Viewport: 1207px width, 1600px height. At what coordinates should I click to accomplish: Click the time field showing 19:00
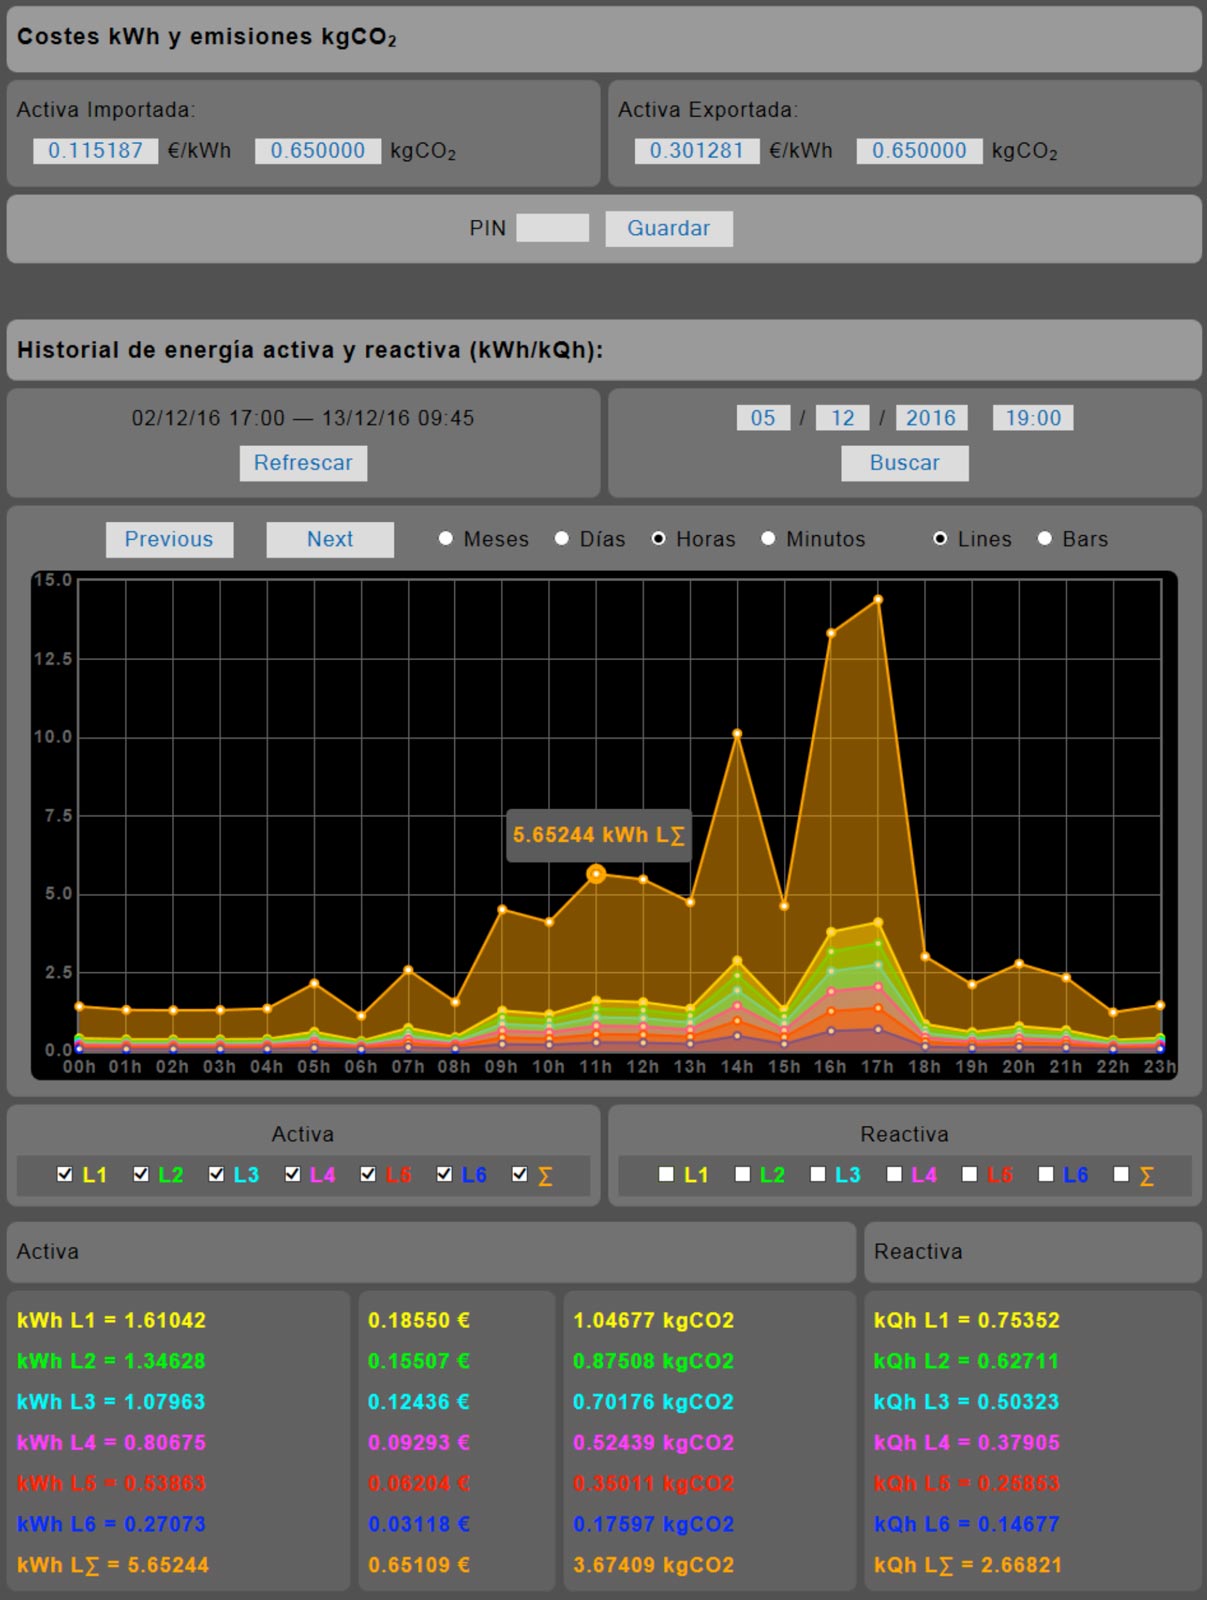pyautogui.click(x=1033, y=418)
